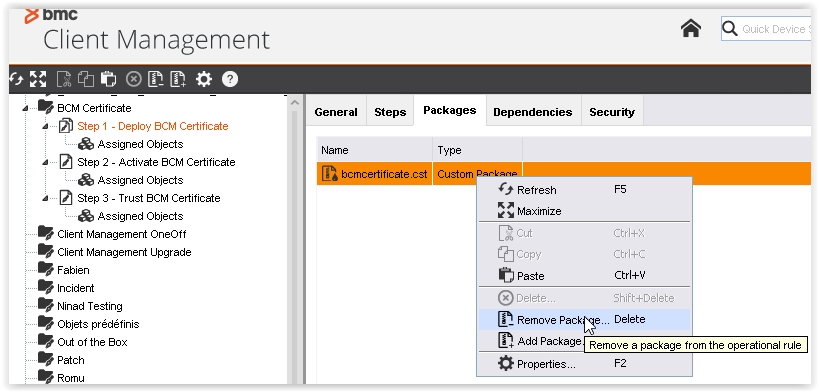Click the BCM Certificate folder icon

(46, 108)
